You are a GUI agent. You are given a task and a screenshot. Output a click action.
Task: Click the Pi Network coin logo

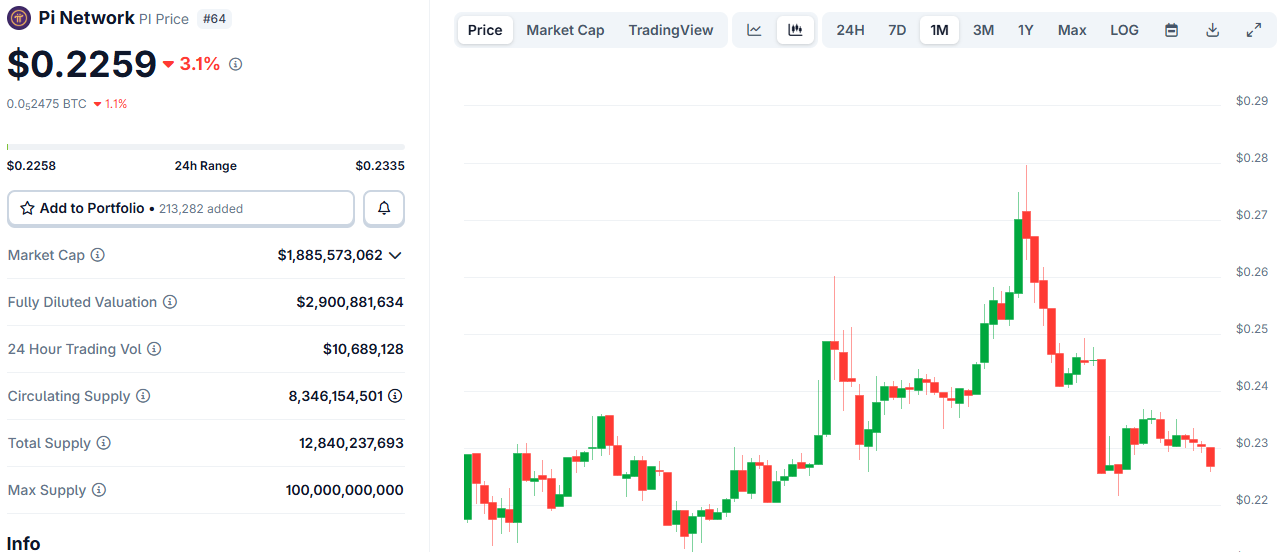(19, 18)
